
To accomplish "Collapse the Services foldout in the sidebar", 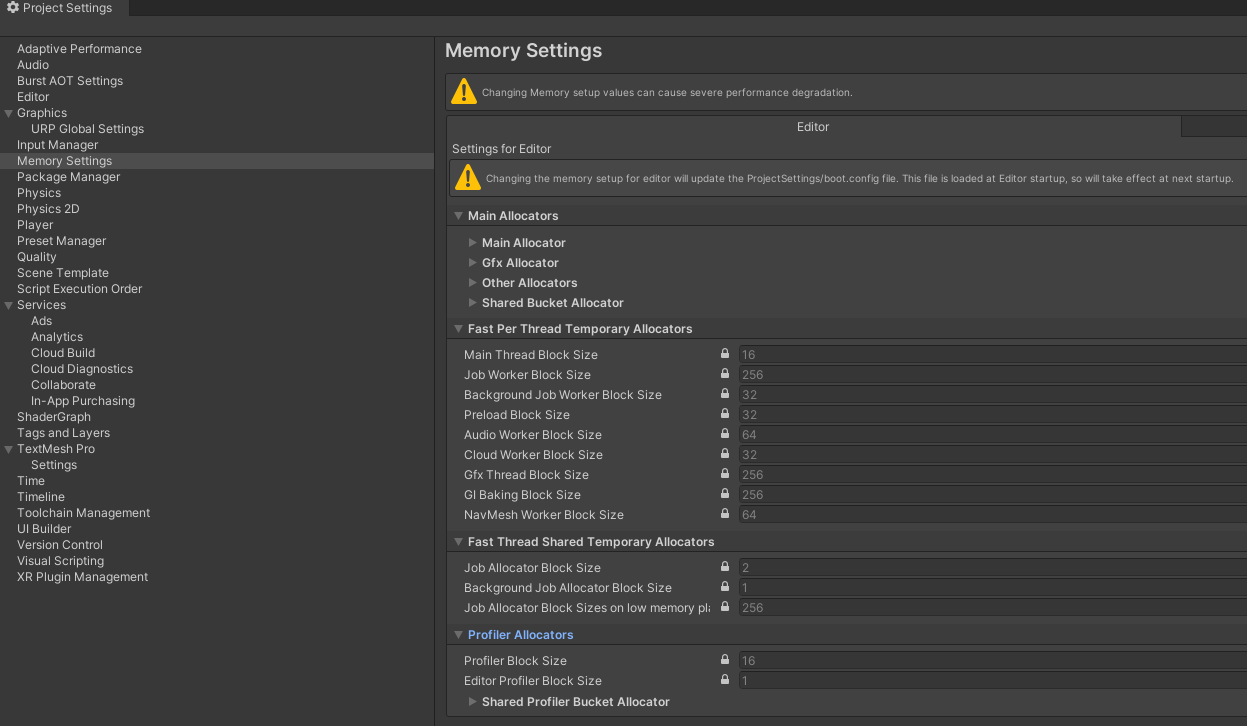I will click(9, 304).
